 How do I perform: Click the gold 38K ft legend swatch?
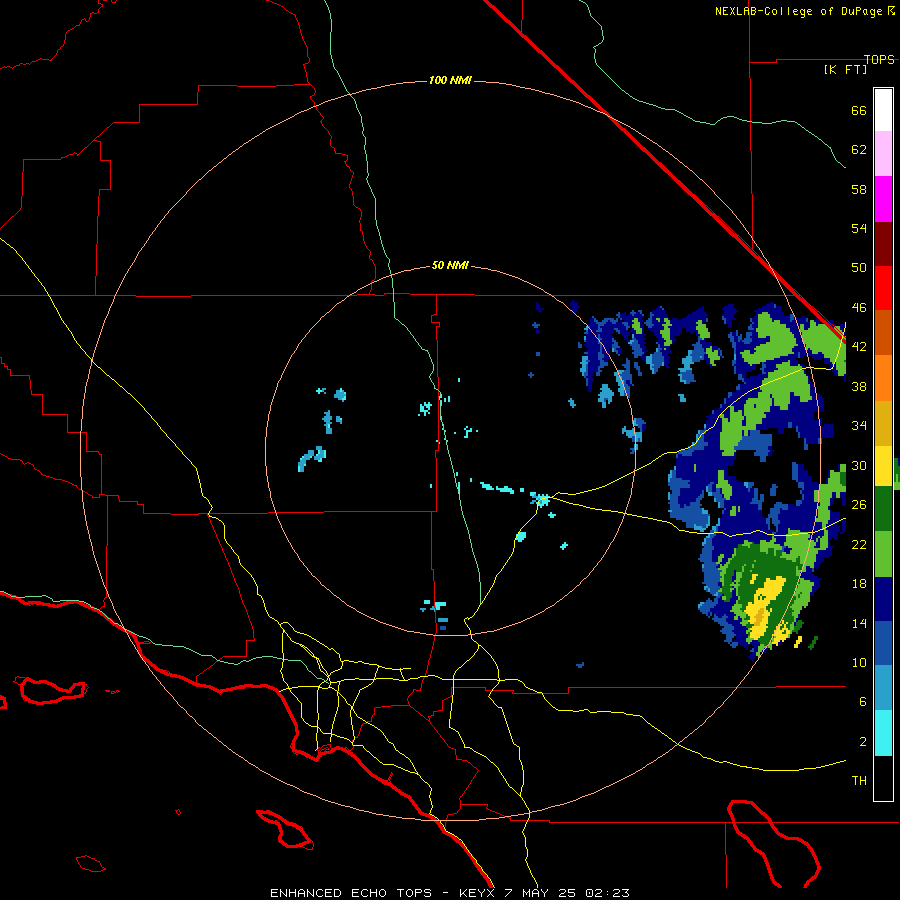(x=883, y=423)
